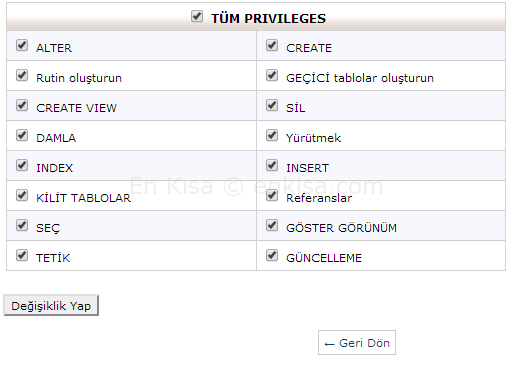Toggle the INSERT privilege checkbox
Screen dimensions: 511x366
[x=272, y=165]
